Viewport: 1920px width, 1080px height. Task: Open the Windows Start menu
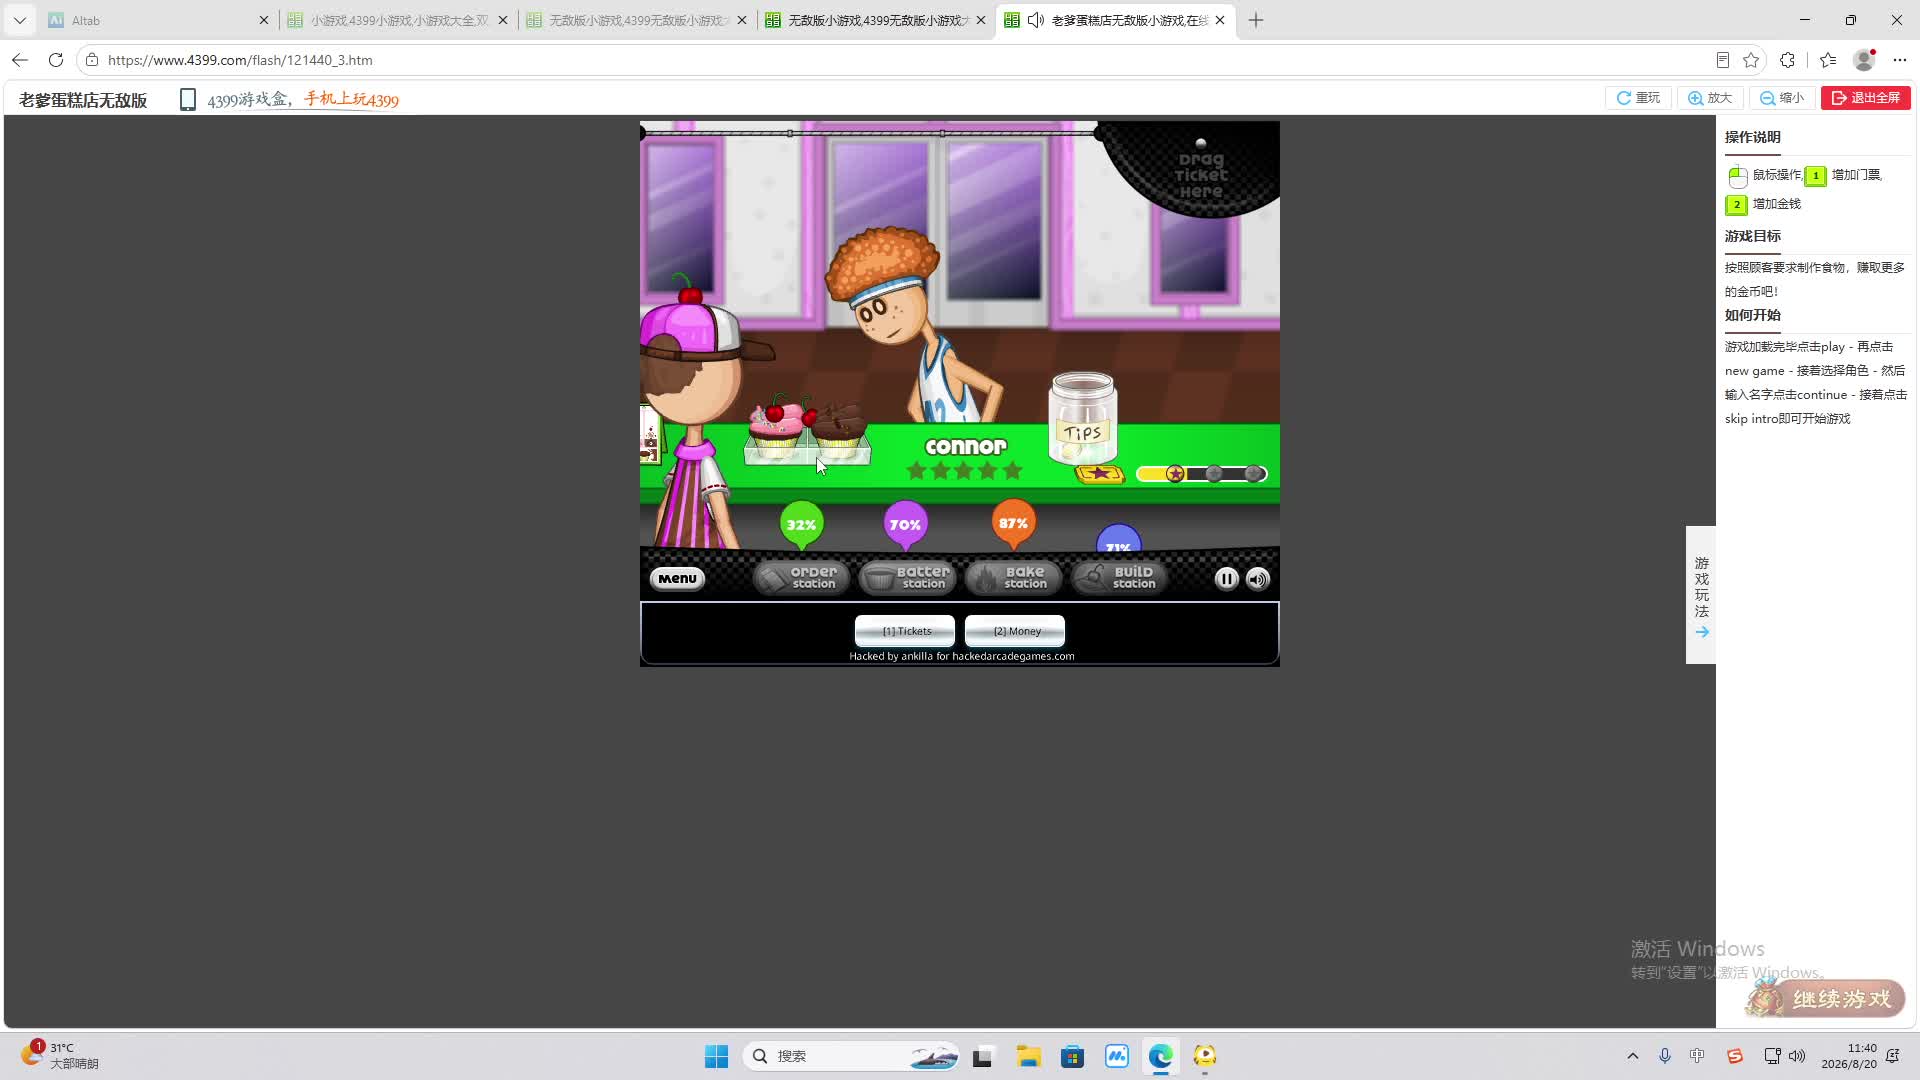tap(716, 1056)
